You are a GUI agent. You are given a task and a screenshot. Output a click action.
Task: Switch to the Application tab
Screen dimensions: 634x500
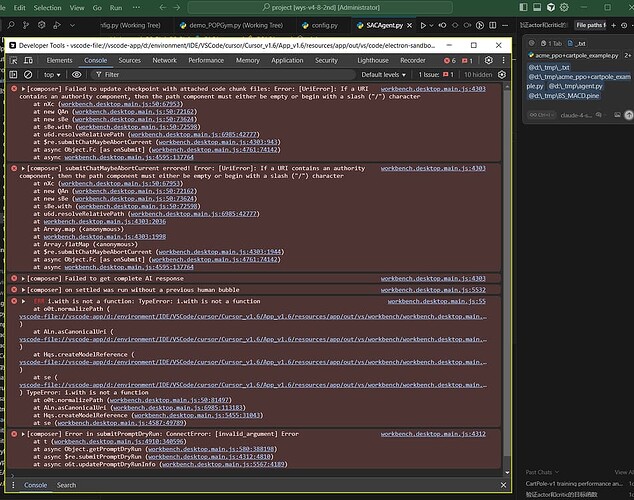click(287, 60)
